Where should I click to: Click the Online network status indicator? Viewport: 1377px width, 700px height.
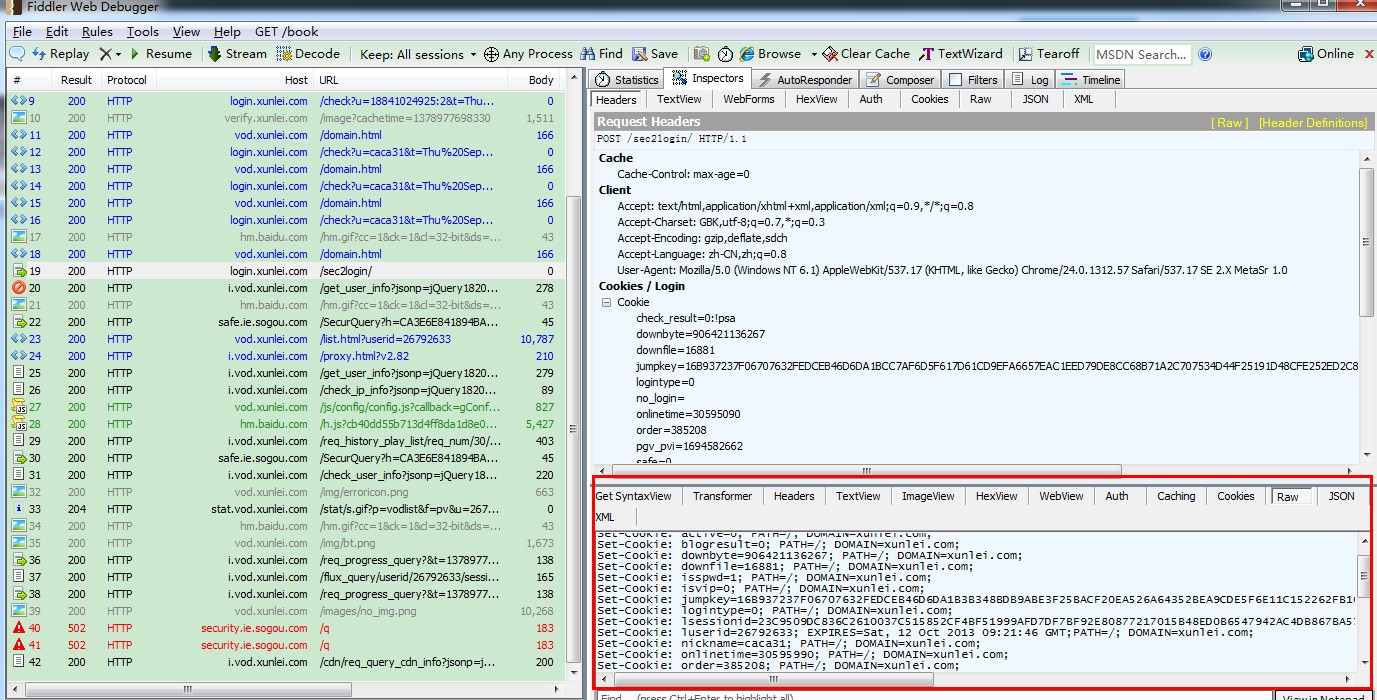(x=1326, y=54)
